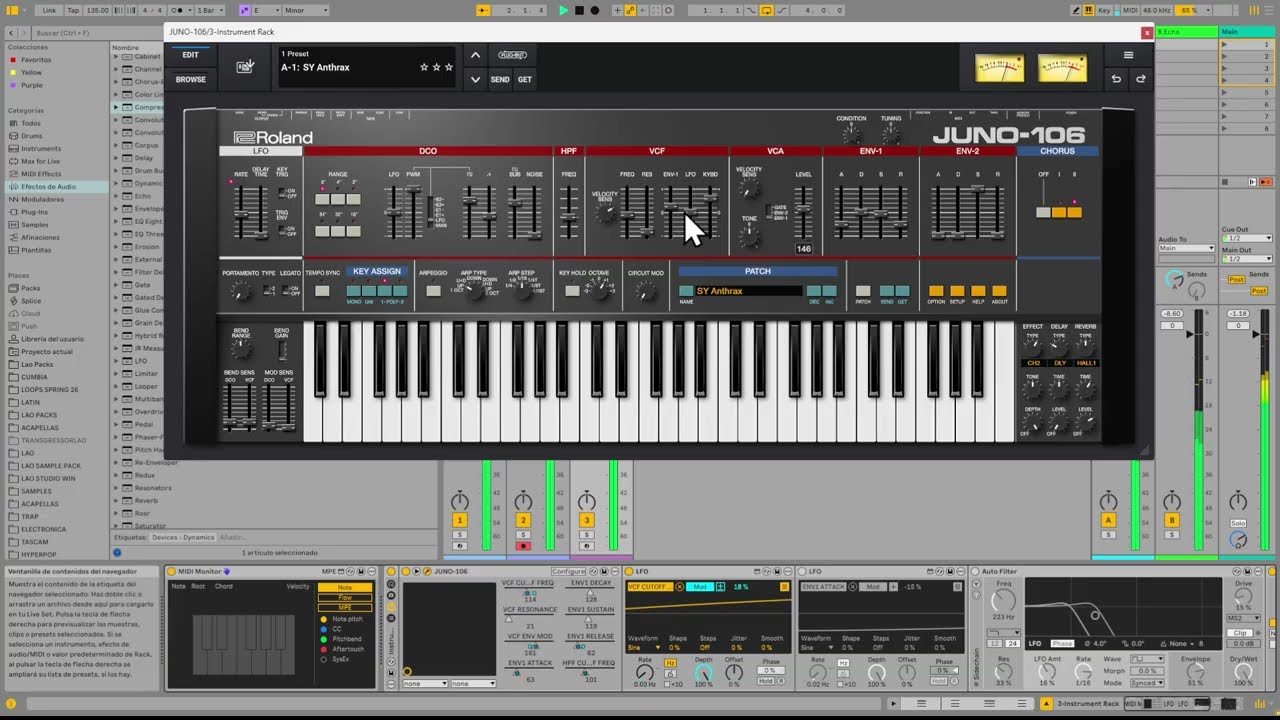This screenshot has height=720, width=1280.
Task: Open the Instruments category
Action: click(41, 148)
